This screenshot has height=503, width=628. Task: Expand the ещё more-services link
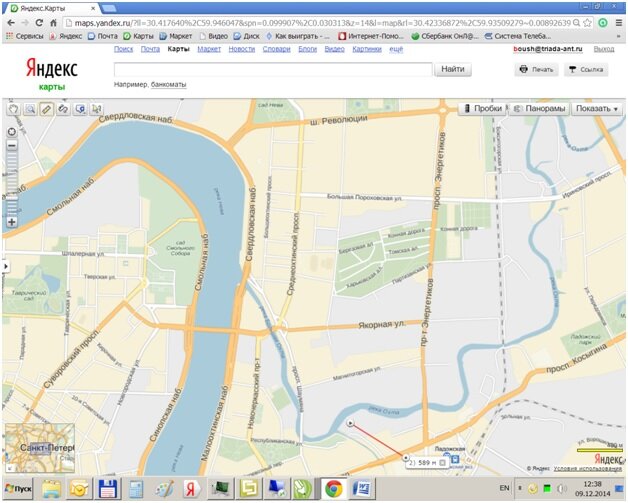point(396,49)
